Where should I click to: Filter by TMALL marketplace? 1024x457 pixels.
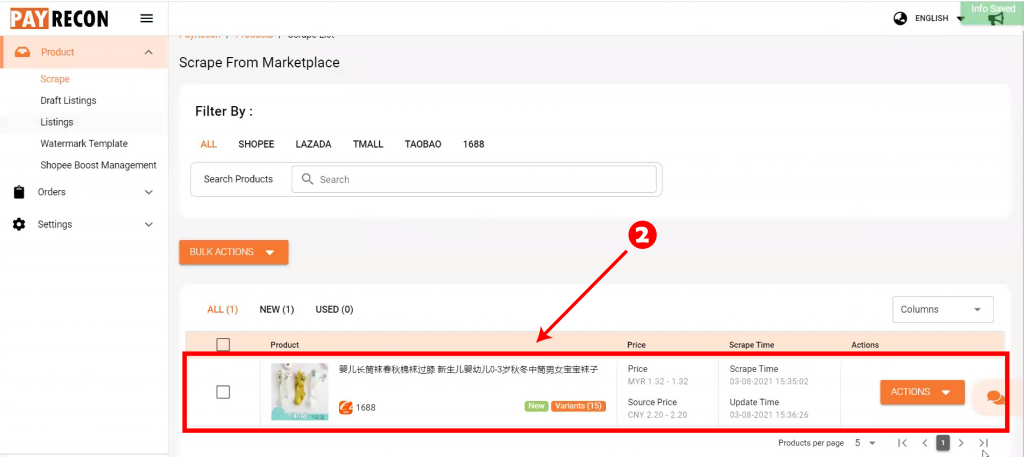click(x=368, y=144)
